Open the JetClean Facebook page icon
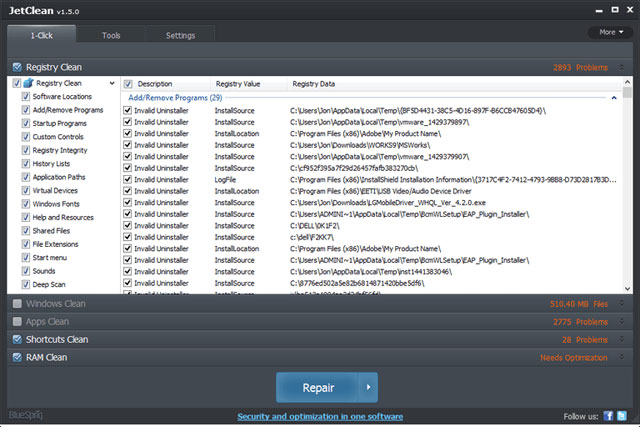This screenshot has height=427, width=640. tap(609, 415)
